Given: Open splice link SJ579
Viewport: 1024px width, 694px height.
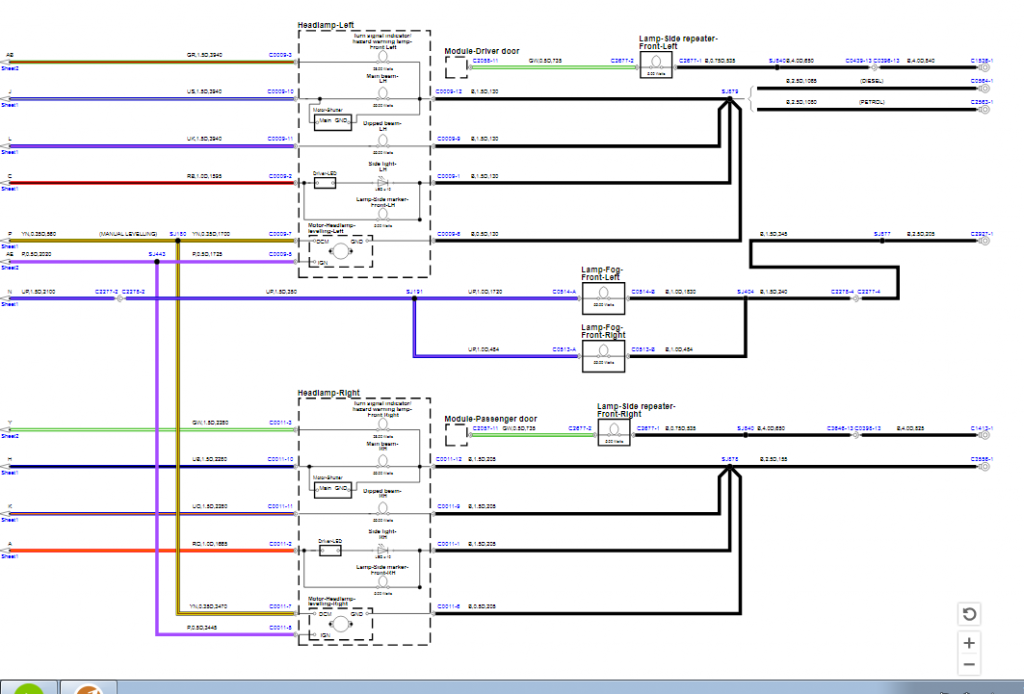Looking at the screenshot, I should point(730,91).
